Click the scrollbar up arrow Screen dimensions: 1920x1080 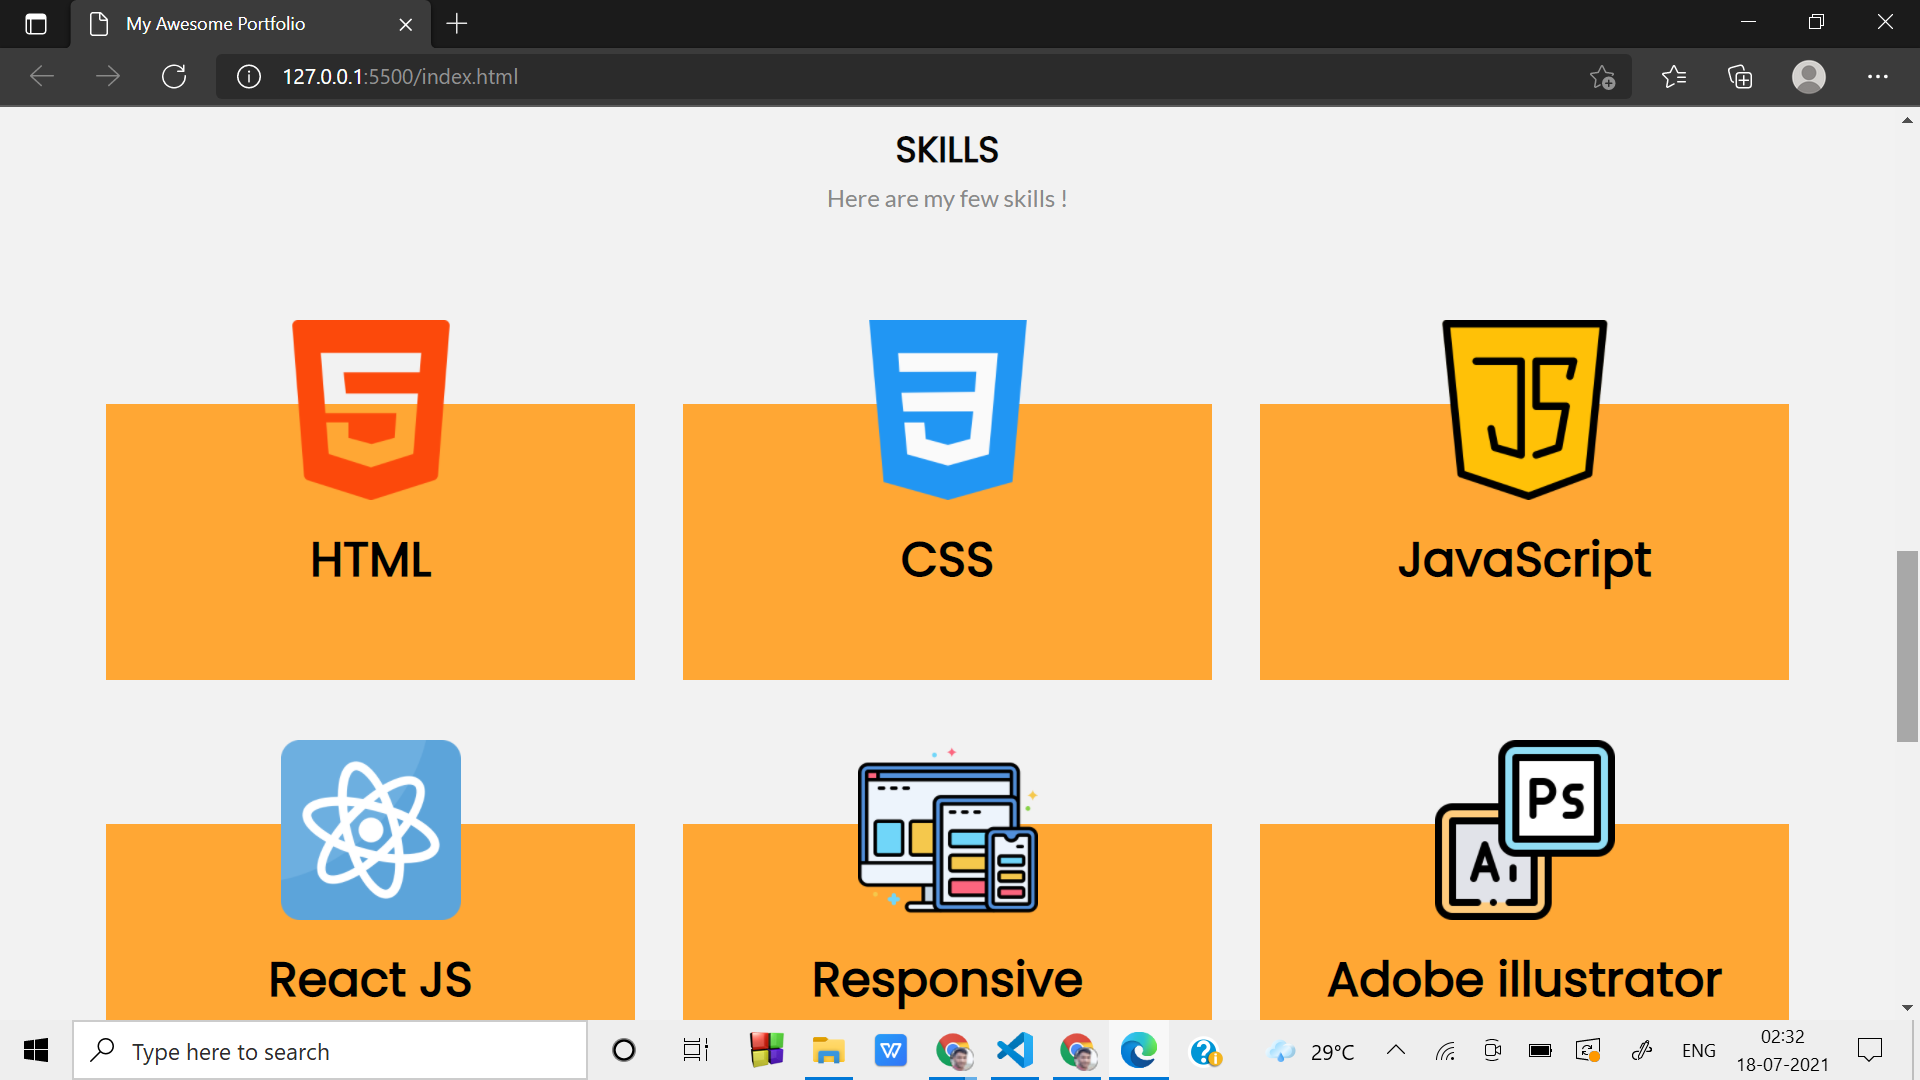click(x=1907, y=120)
